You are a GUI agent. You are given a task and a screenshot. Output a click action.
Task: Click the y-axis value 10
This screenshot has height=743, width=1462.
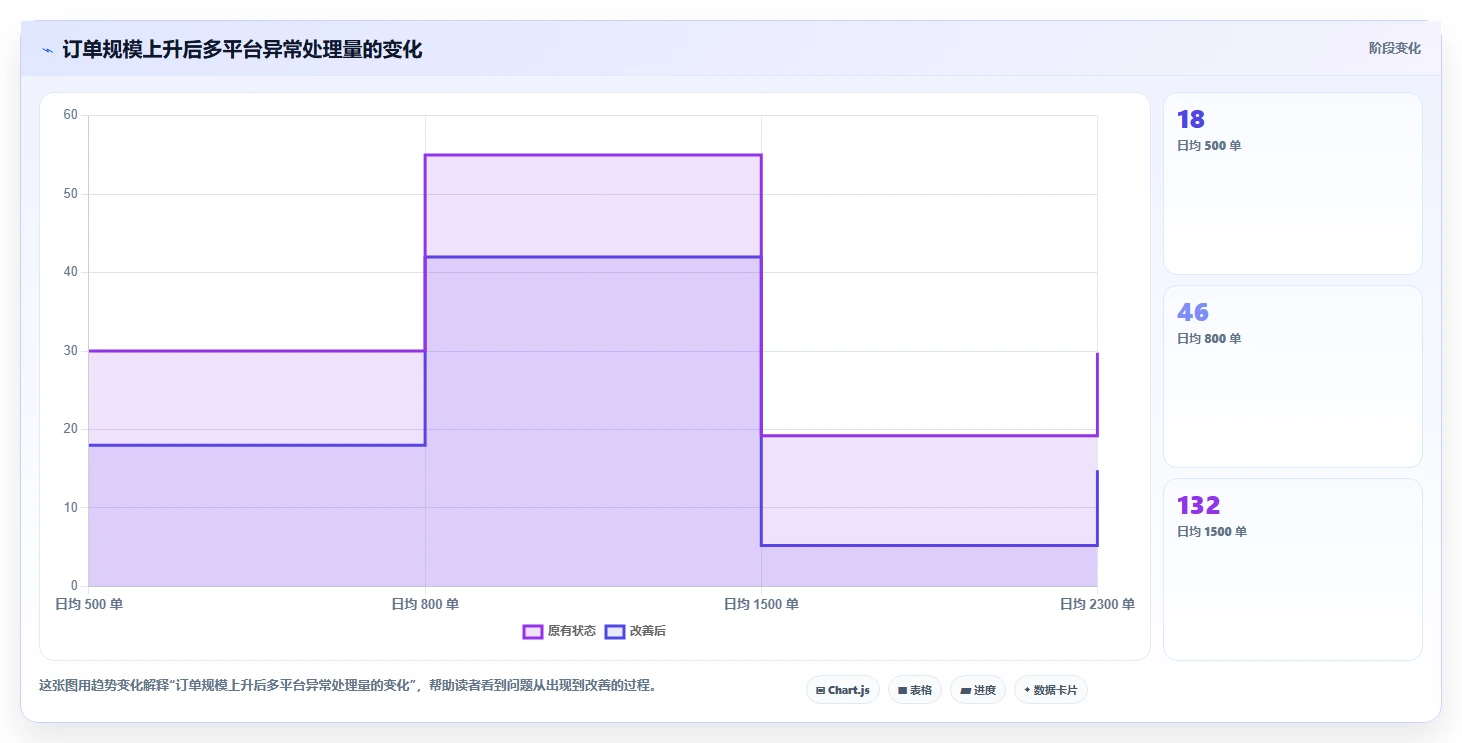point(70,507)
